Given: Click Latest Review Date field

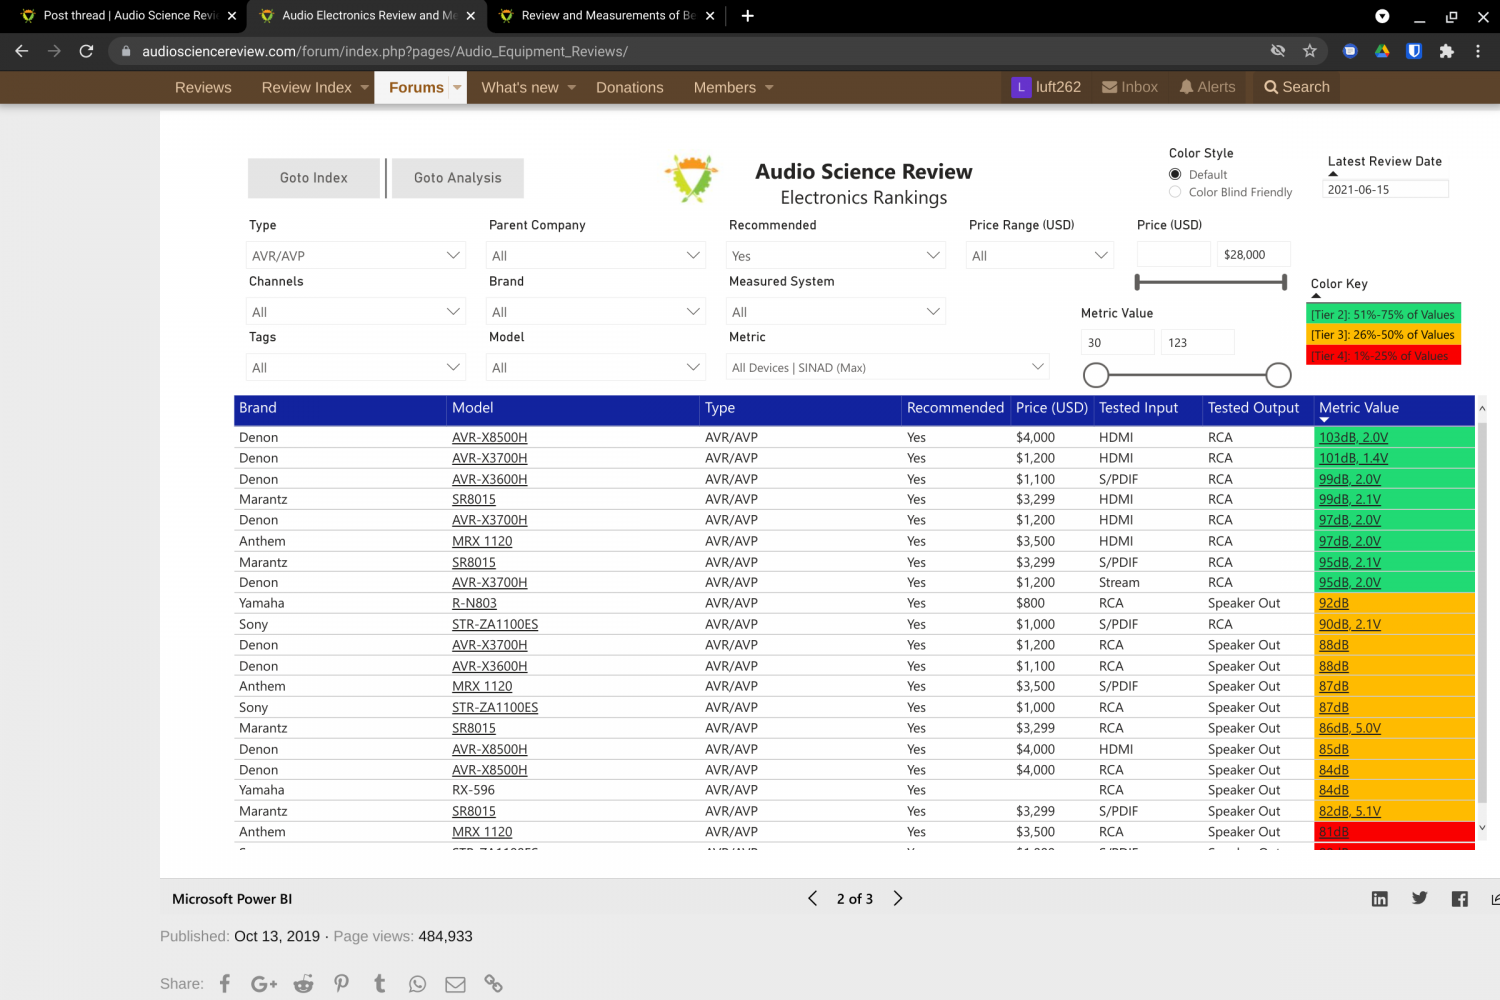Looking at the screenshot, I should point(1386,189).
